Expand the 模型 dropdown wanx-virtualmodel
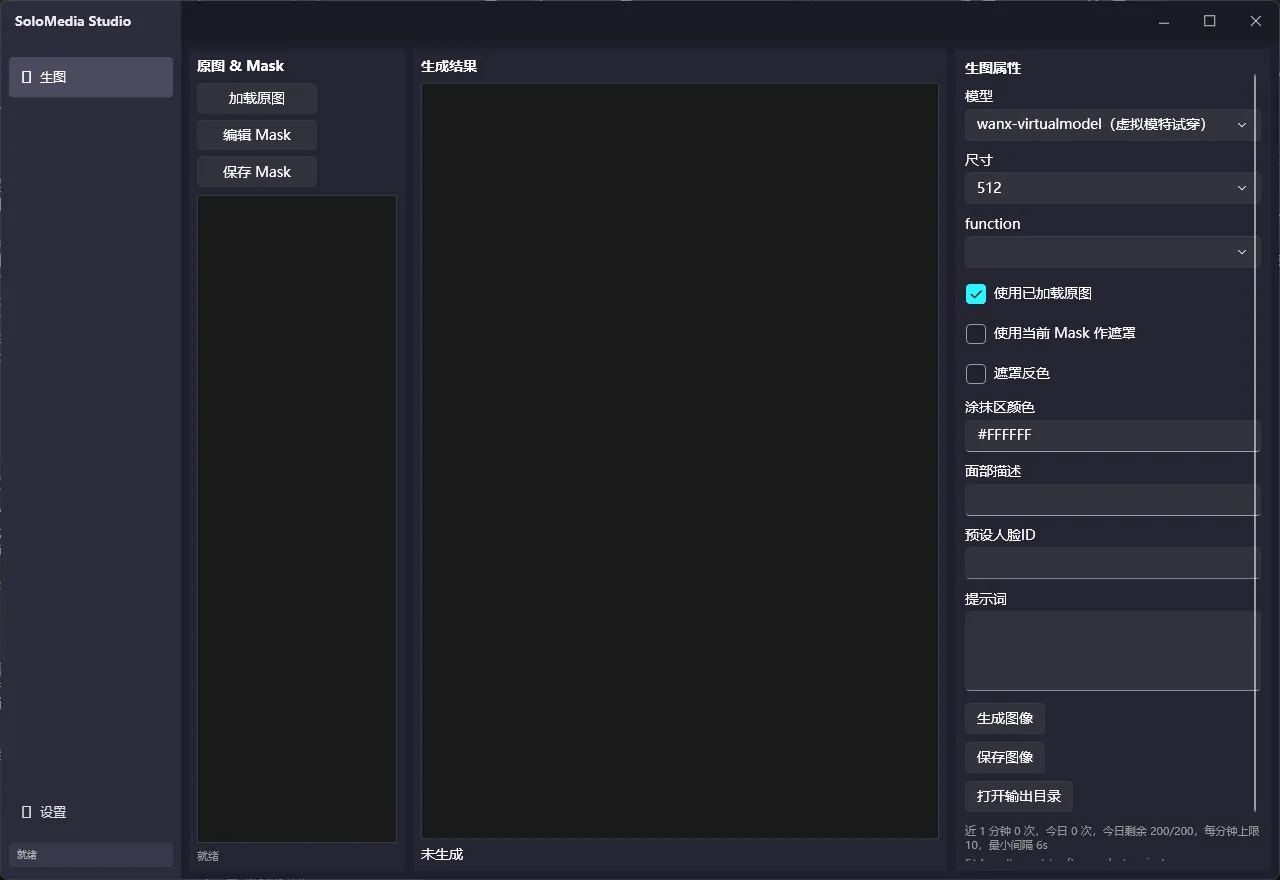 click(1112, 125)
